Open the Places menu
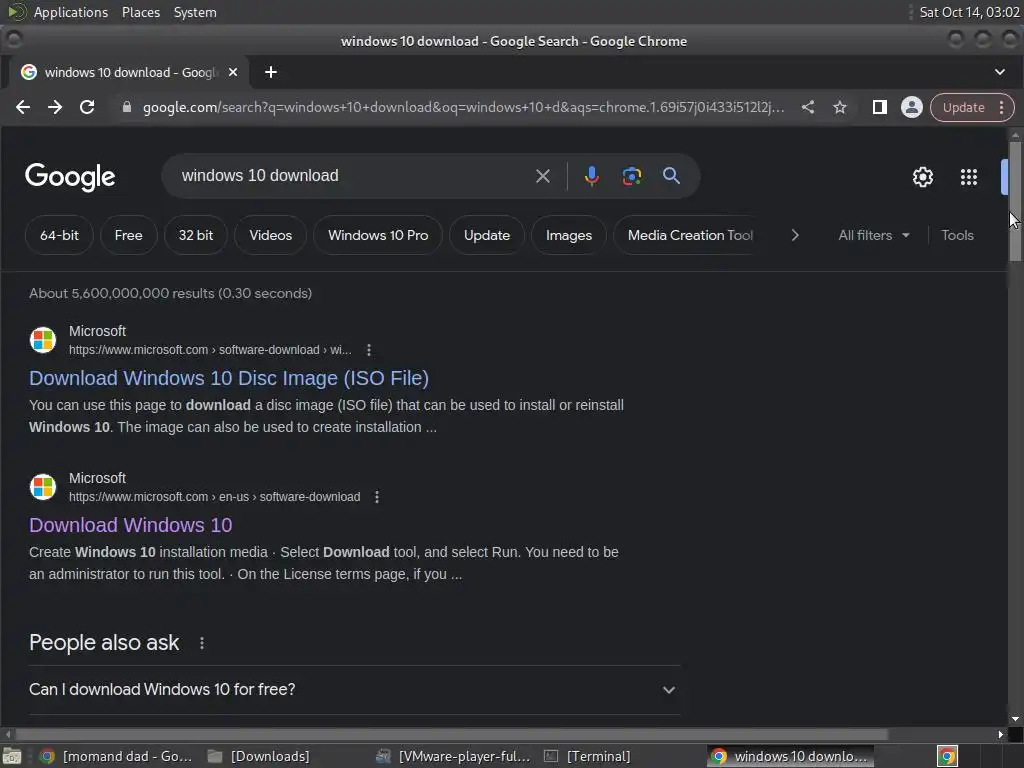 click(141, 12)
